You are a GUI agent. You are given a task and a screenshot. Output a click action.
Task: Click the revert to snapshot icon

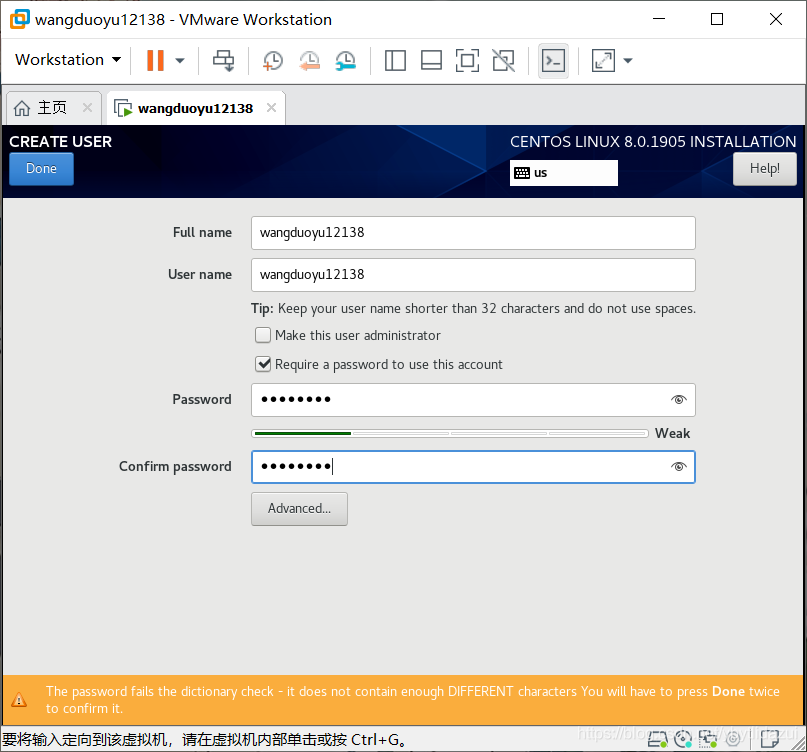(309, 60)
